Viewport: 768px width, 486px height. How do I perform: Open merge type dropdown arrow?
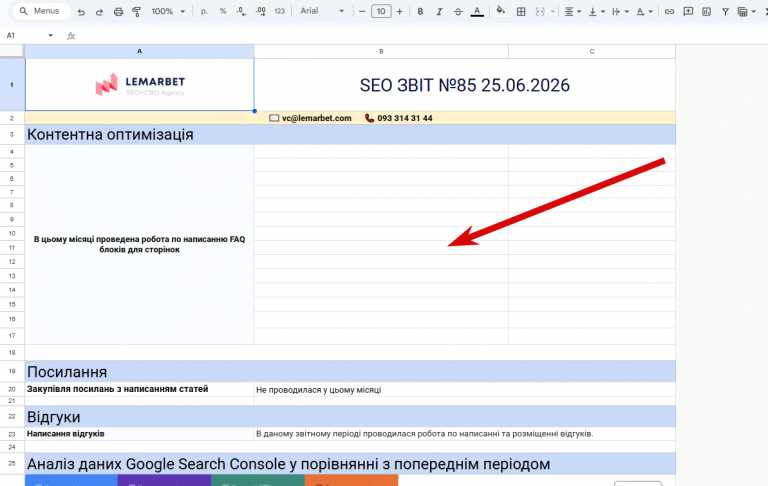[553, 11]
